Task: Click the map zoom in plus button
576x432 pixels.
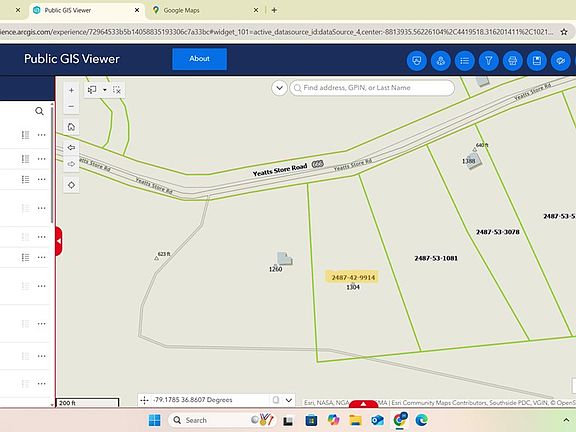Action: pyautogui.click(x=71, y=90)
